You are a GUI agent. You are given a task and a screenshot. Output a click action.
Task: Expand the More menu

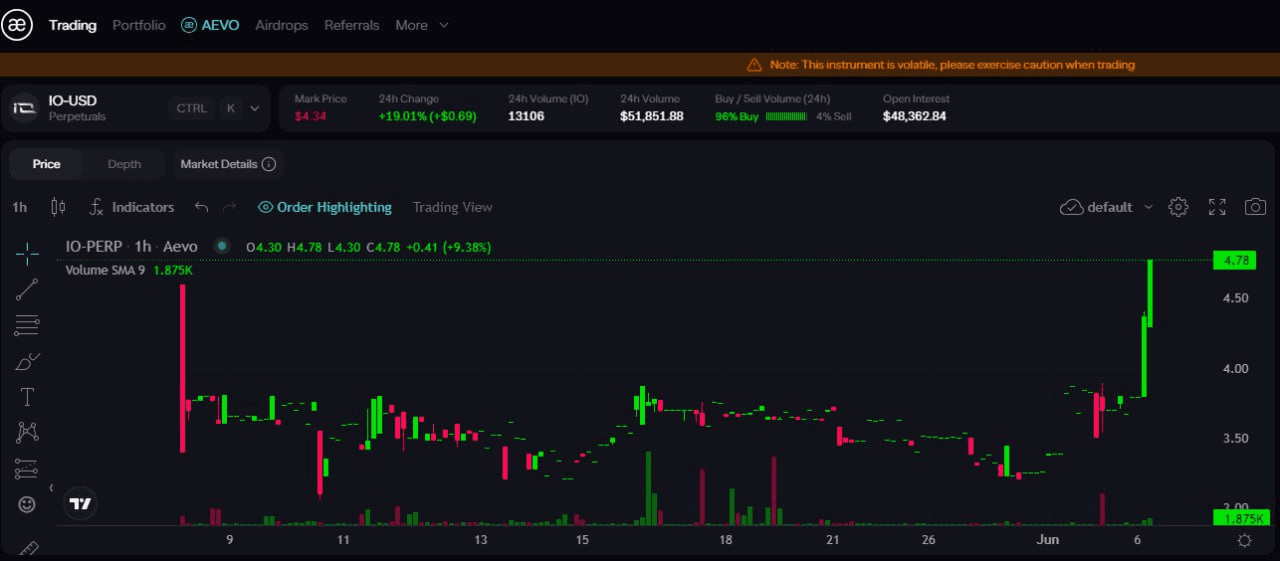click(x=422, y=25)
